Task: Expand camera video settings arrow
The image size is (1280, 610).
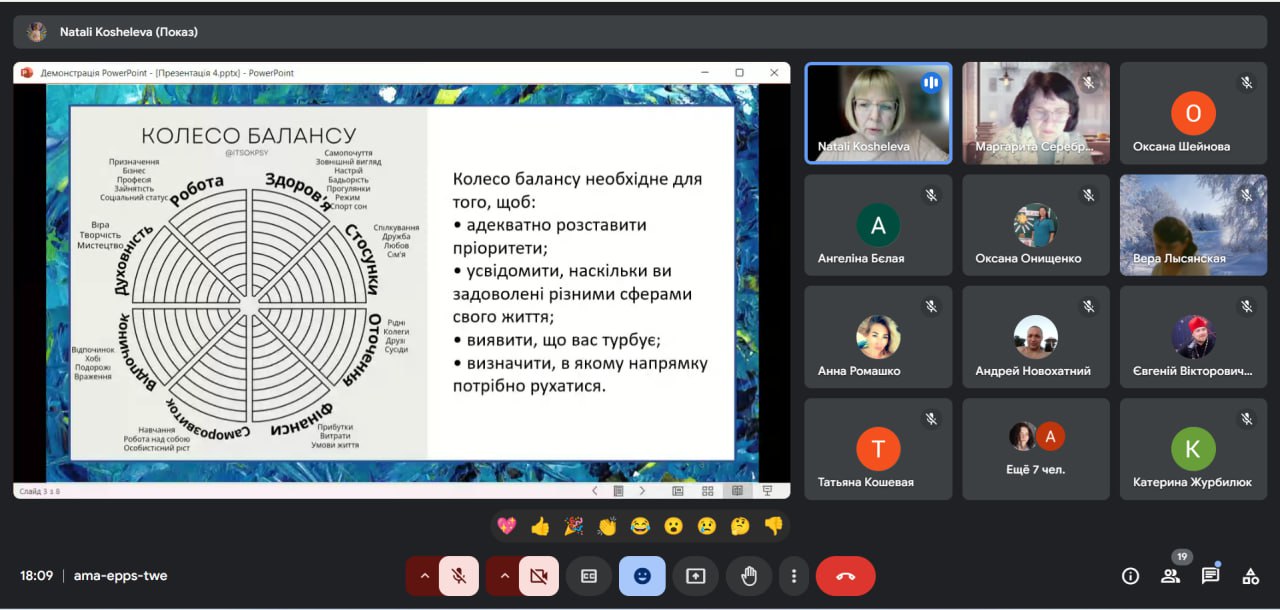Action: click(504, 576)
